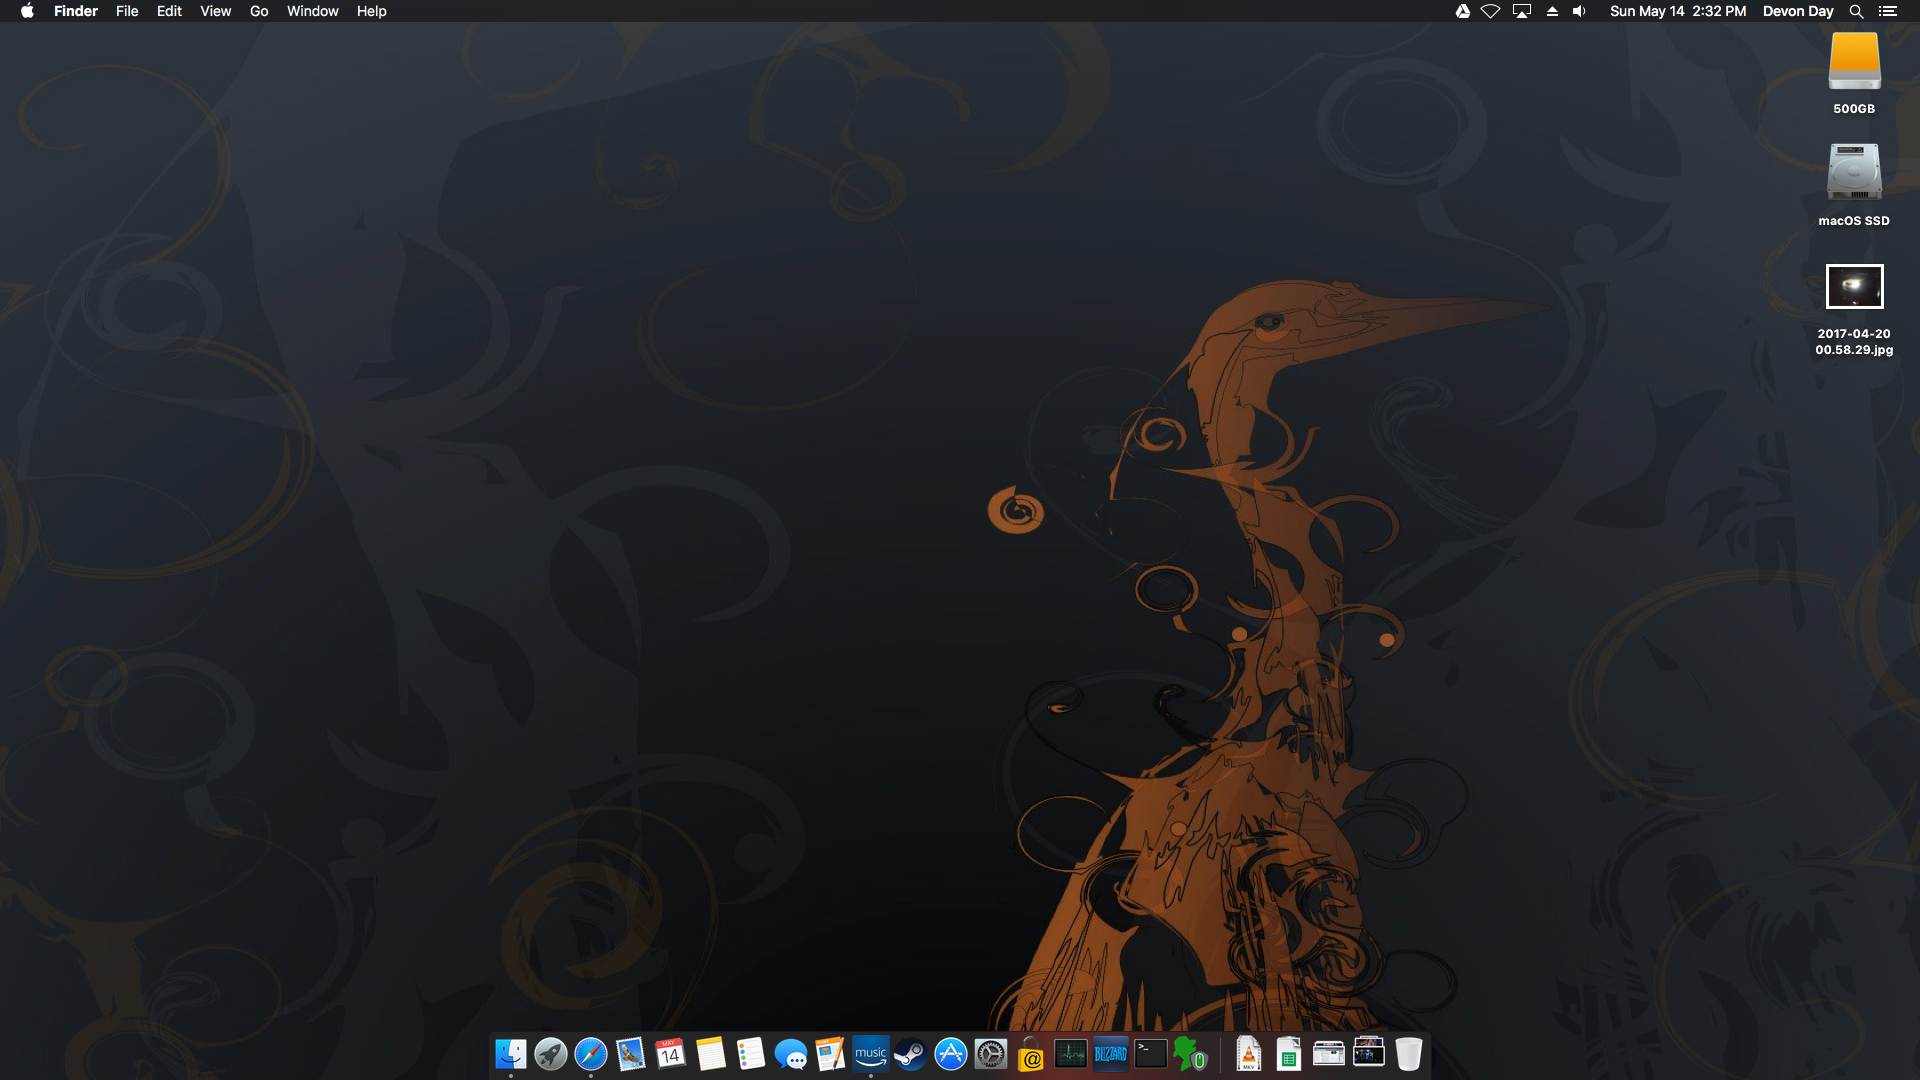Click the date and time clock
Viewport: 1920px width, 1080px height.
1678,11
